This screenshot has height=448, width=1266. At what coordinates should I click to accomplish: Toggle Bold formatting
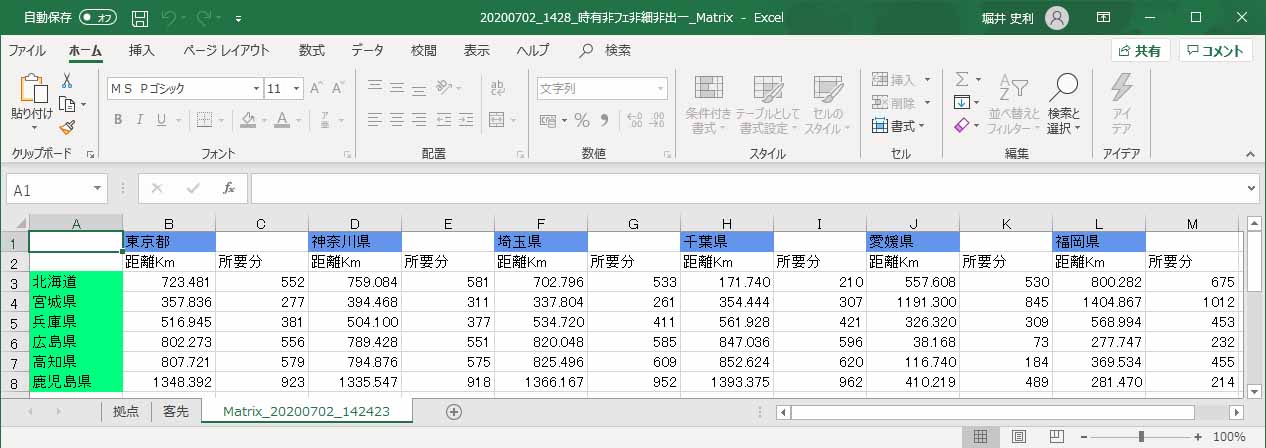[117, 120]
